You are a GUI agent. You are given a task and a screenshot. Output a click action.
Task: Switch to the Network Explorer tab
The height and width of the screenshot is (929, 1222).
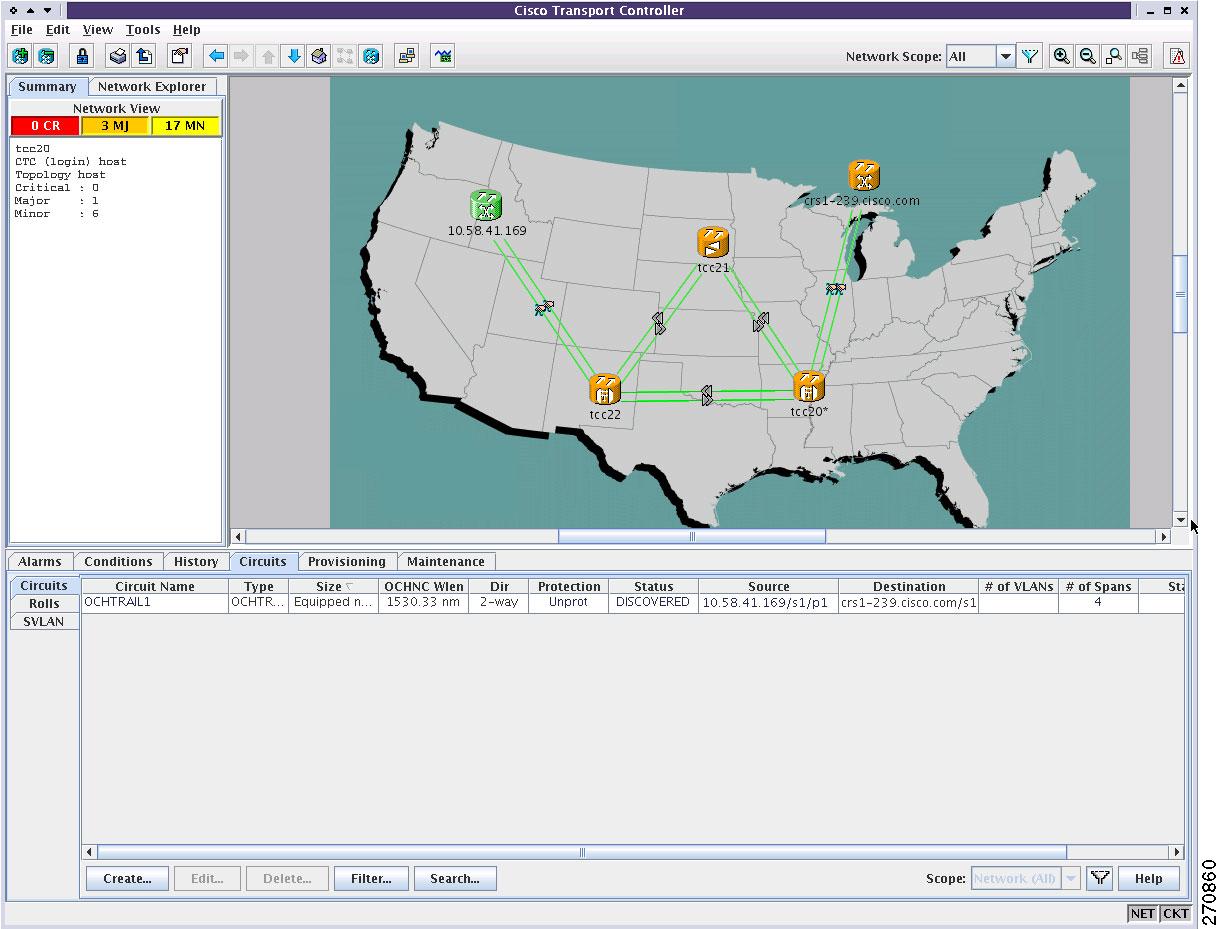point(152,87)
